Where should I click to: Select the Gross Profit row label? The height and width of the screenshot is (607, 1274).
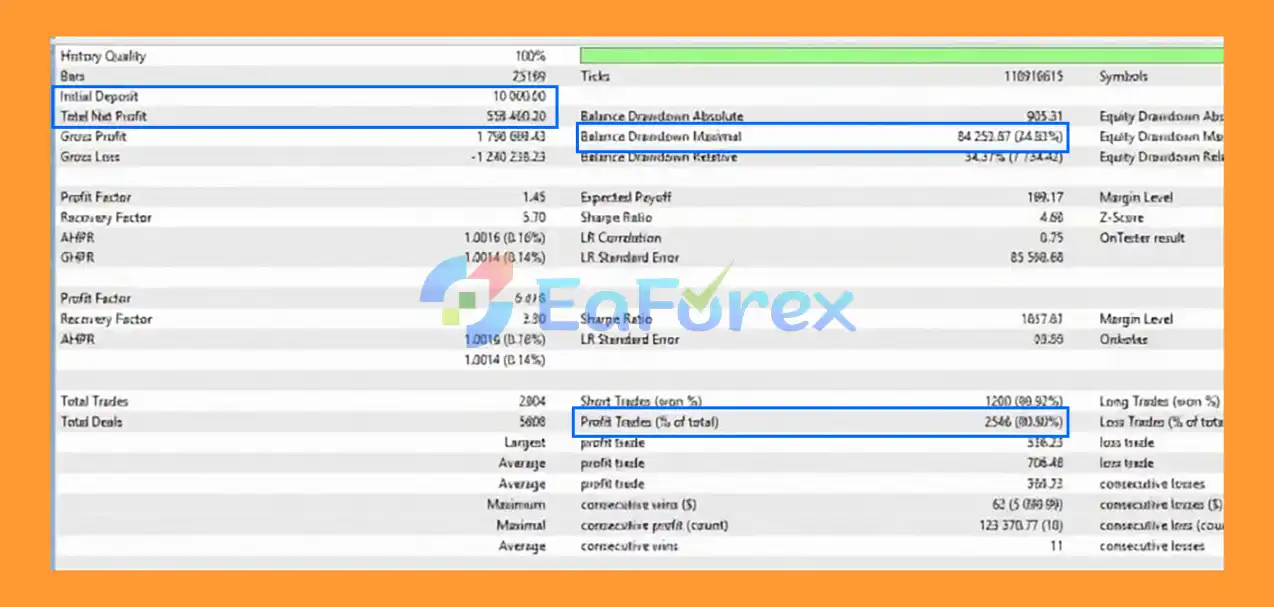93,137
